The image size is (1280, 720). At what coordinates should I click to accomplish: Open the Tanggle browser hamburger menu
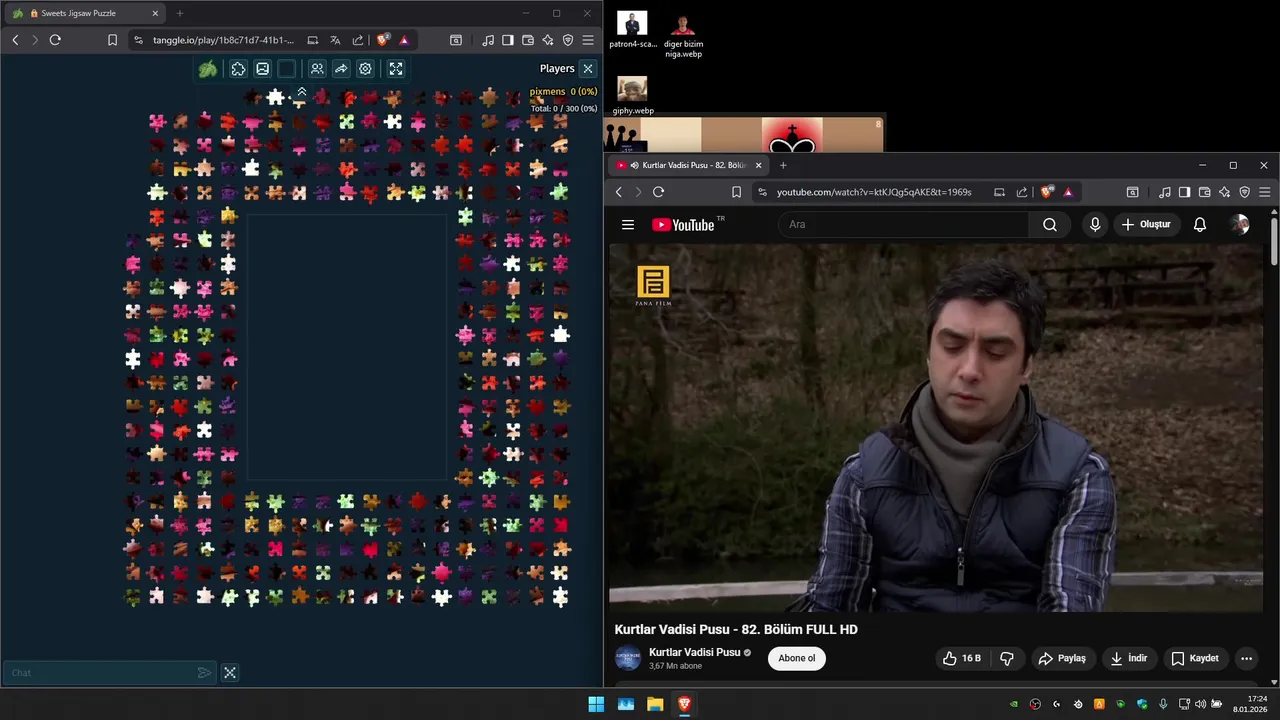tap(588, 40)
